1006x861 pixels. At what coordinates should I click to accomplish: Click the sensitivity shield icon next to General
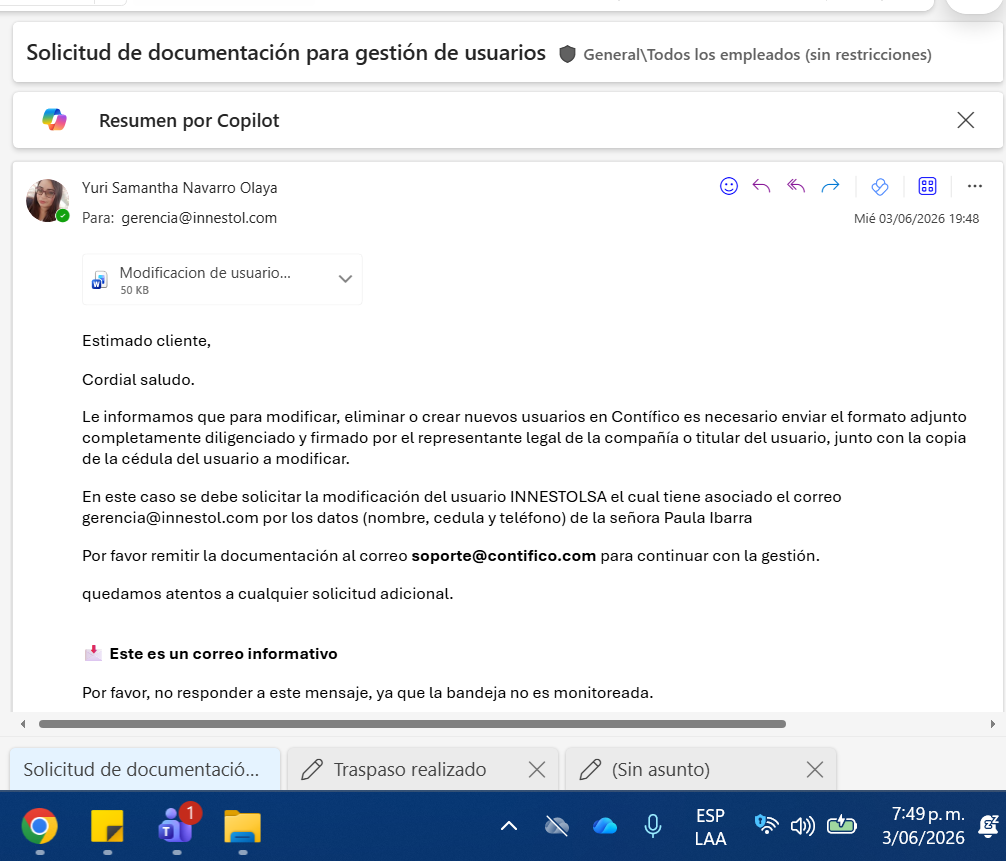[x=567, y=54]
